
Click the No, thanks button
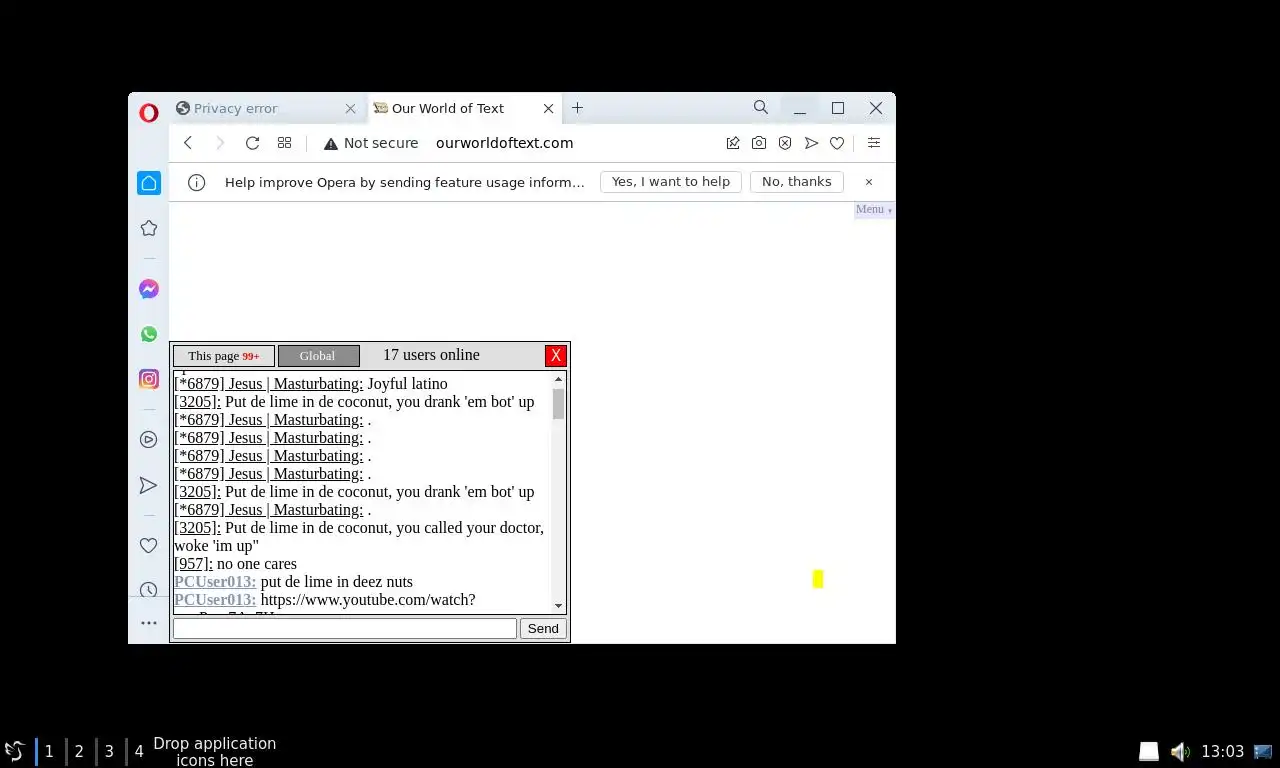[797, 182]
